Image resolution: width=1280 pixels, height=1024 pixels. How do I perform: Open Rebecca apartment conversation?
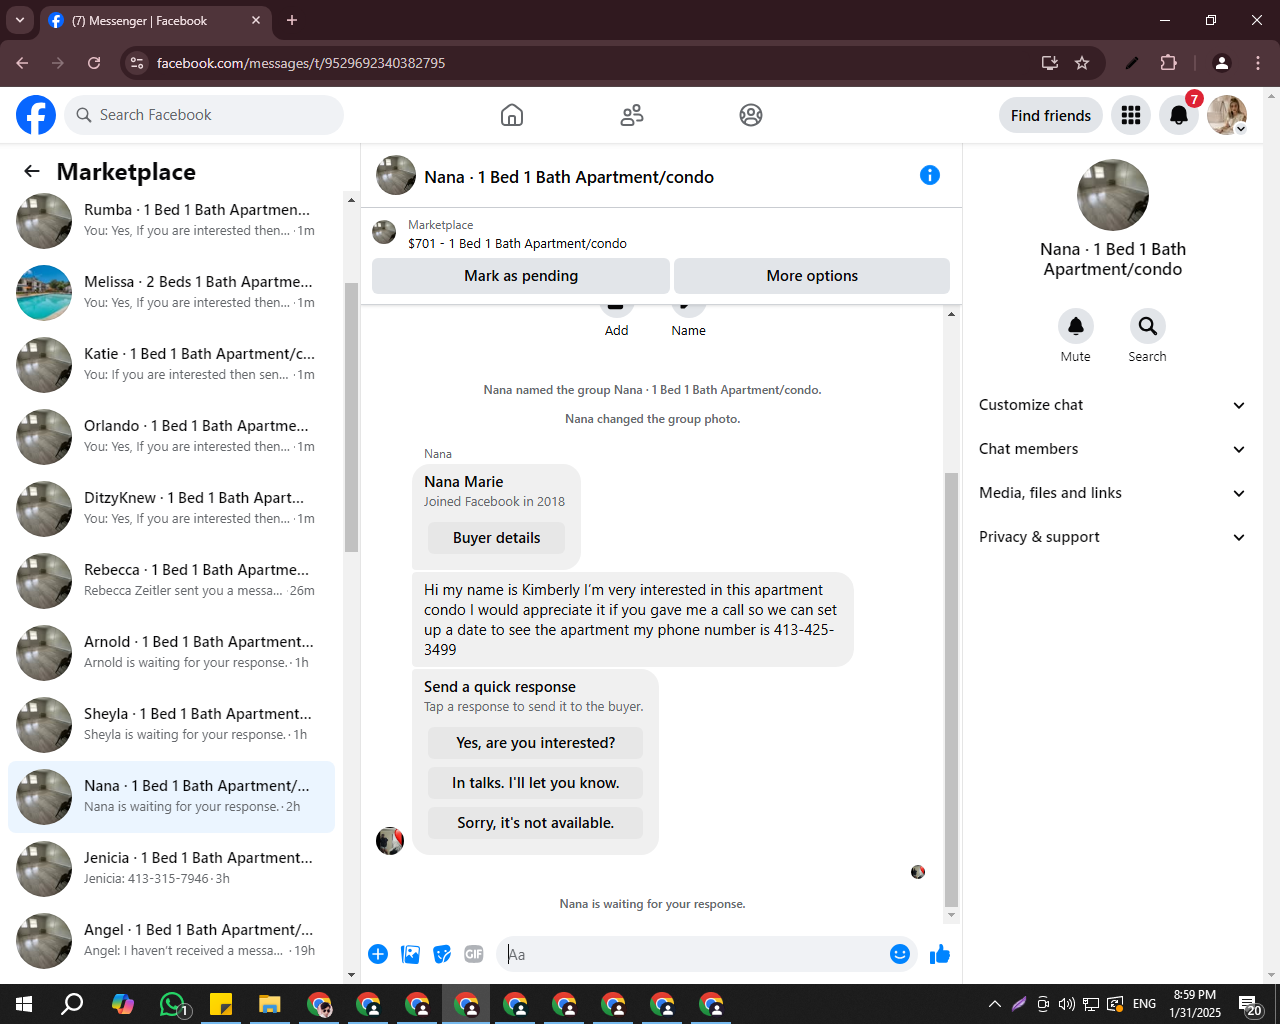pos(172,580)
